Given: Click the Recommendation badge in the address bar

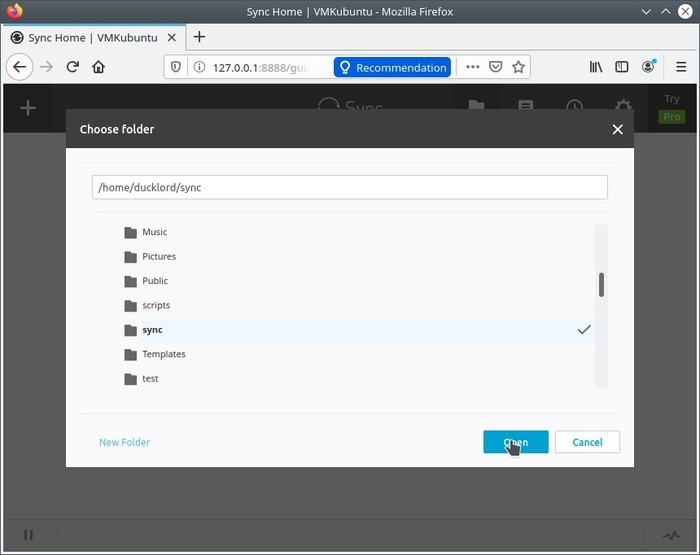Looking at the screenshot, I should tap(392, 67).
